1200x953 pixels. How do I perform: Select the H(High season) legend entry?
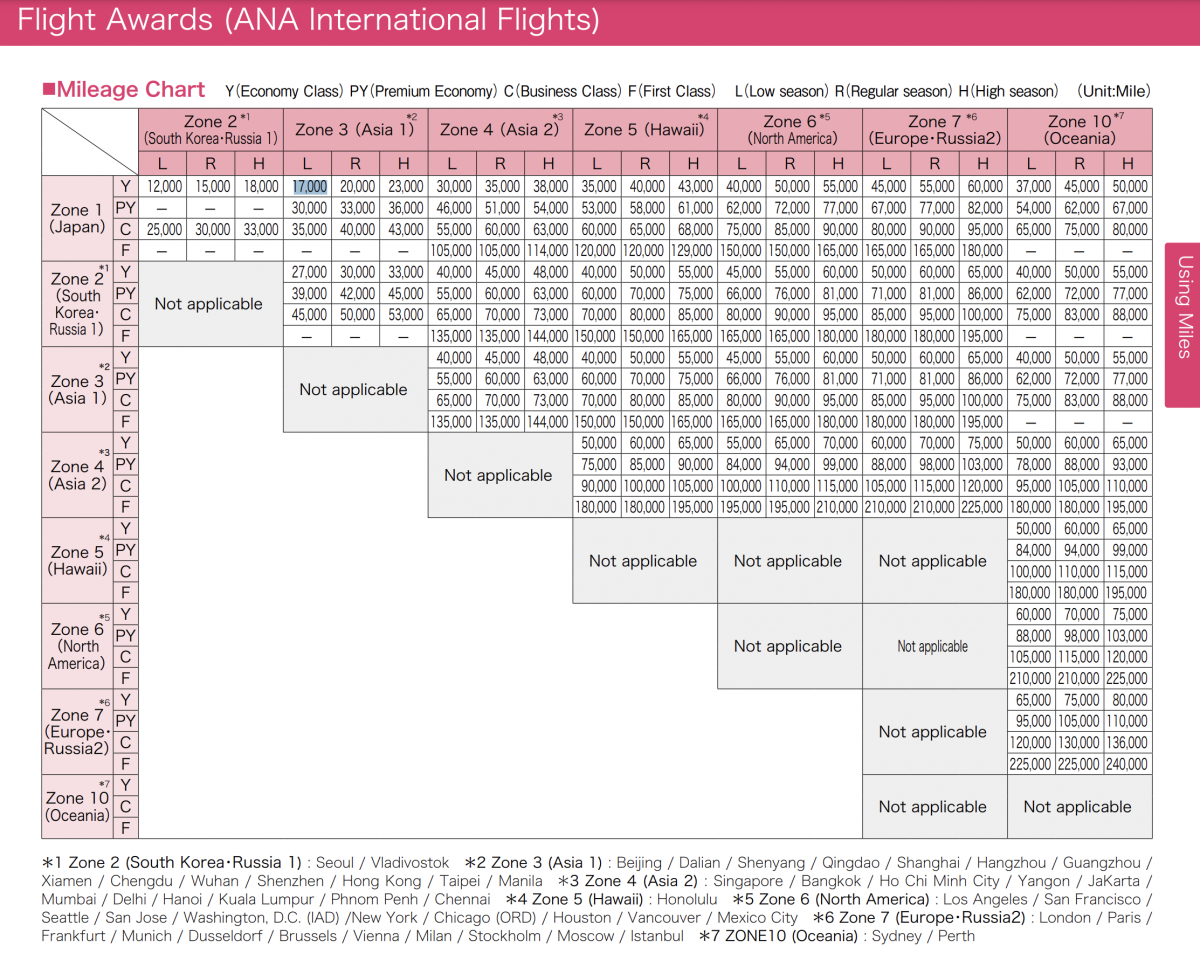[x=1008, y=91]
